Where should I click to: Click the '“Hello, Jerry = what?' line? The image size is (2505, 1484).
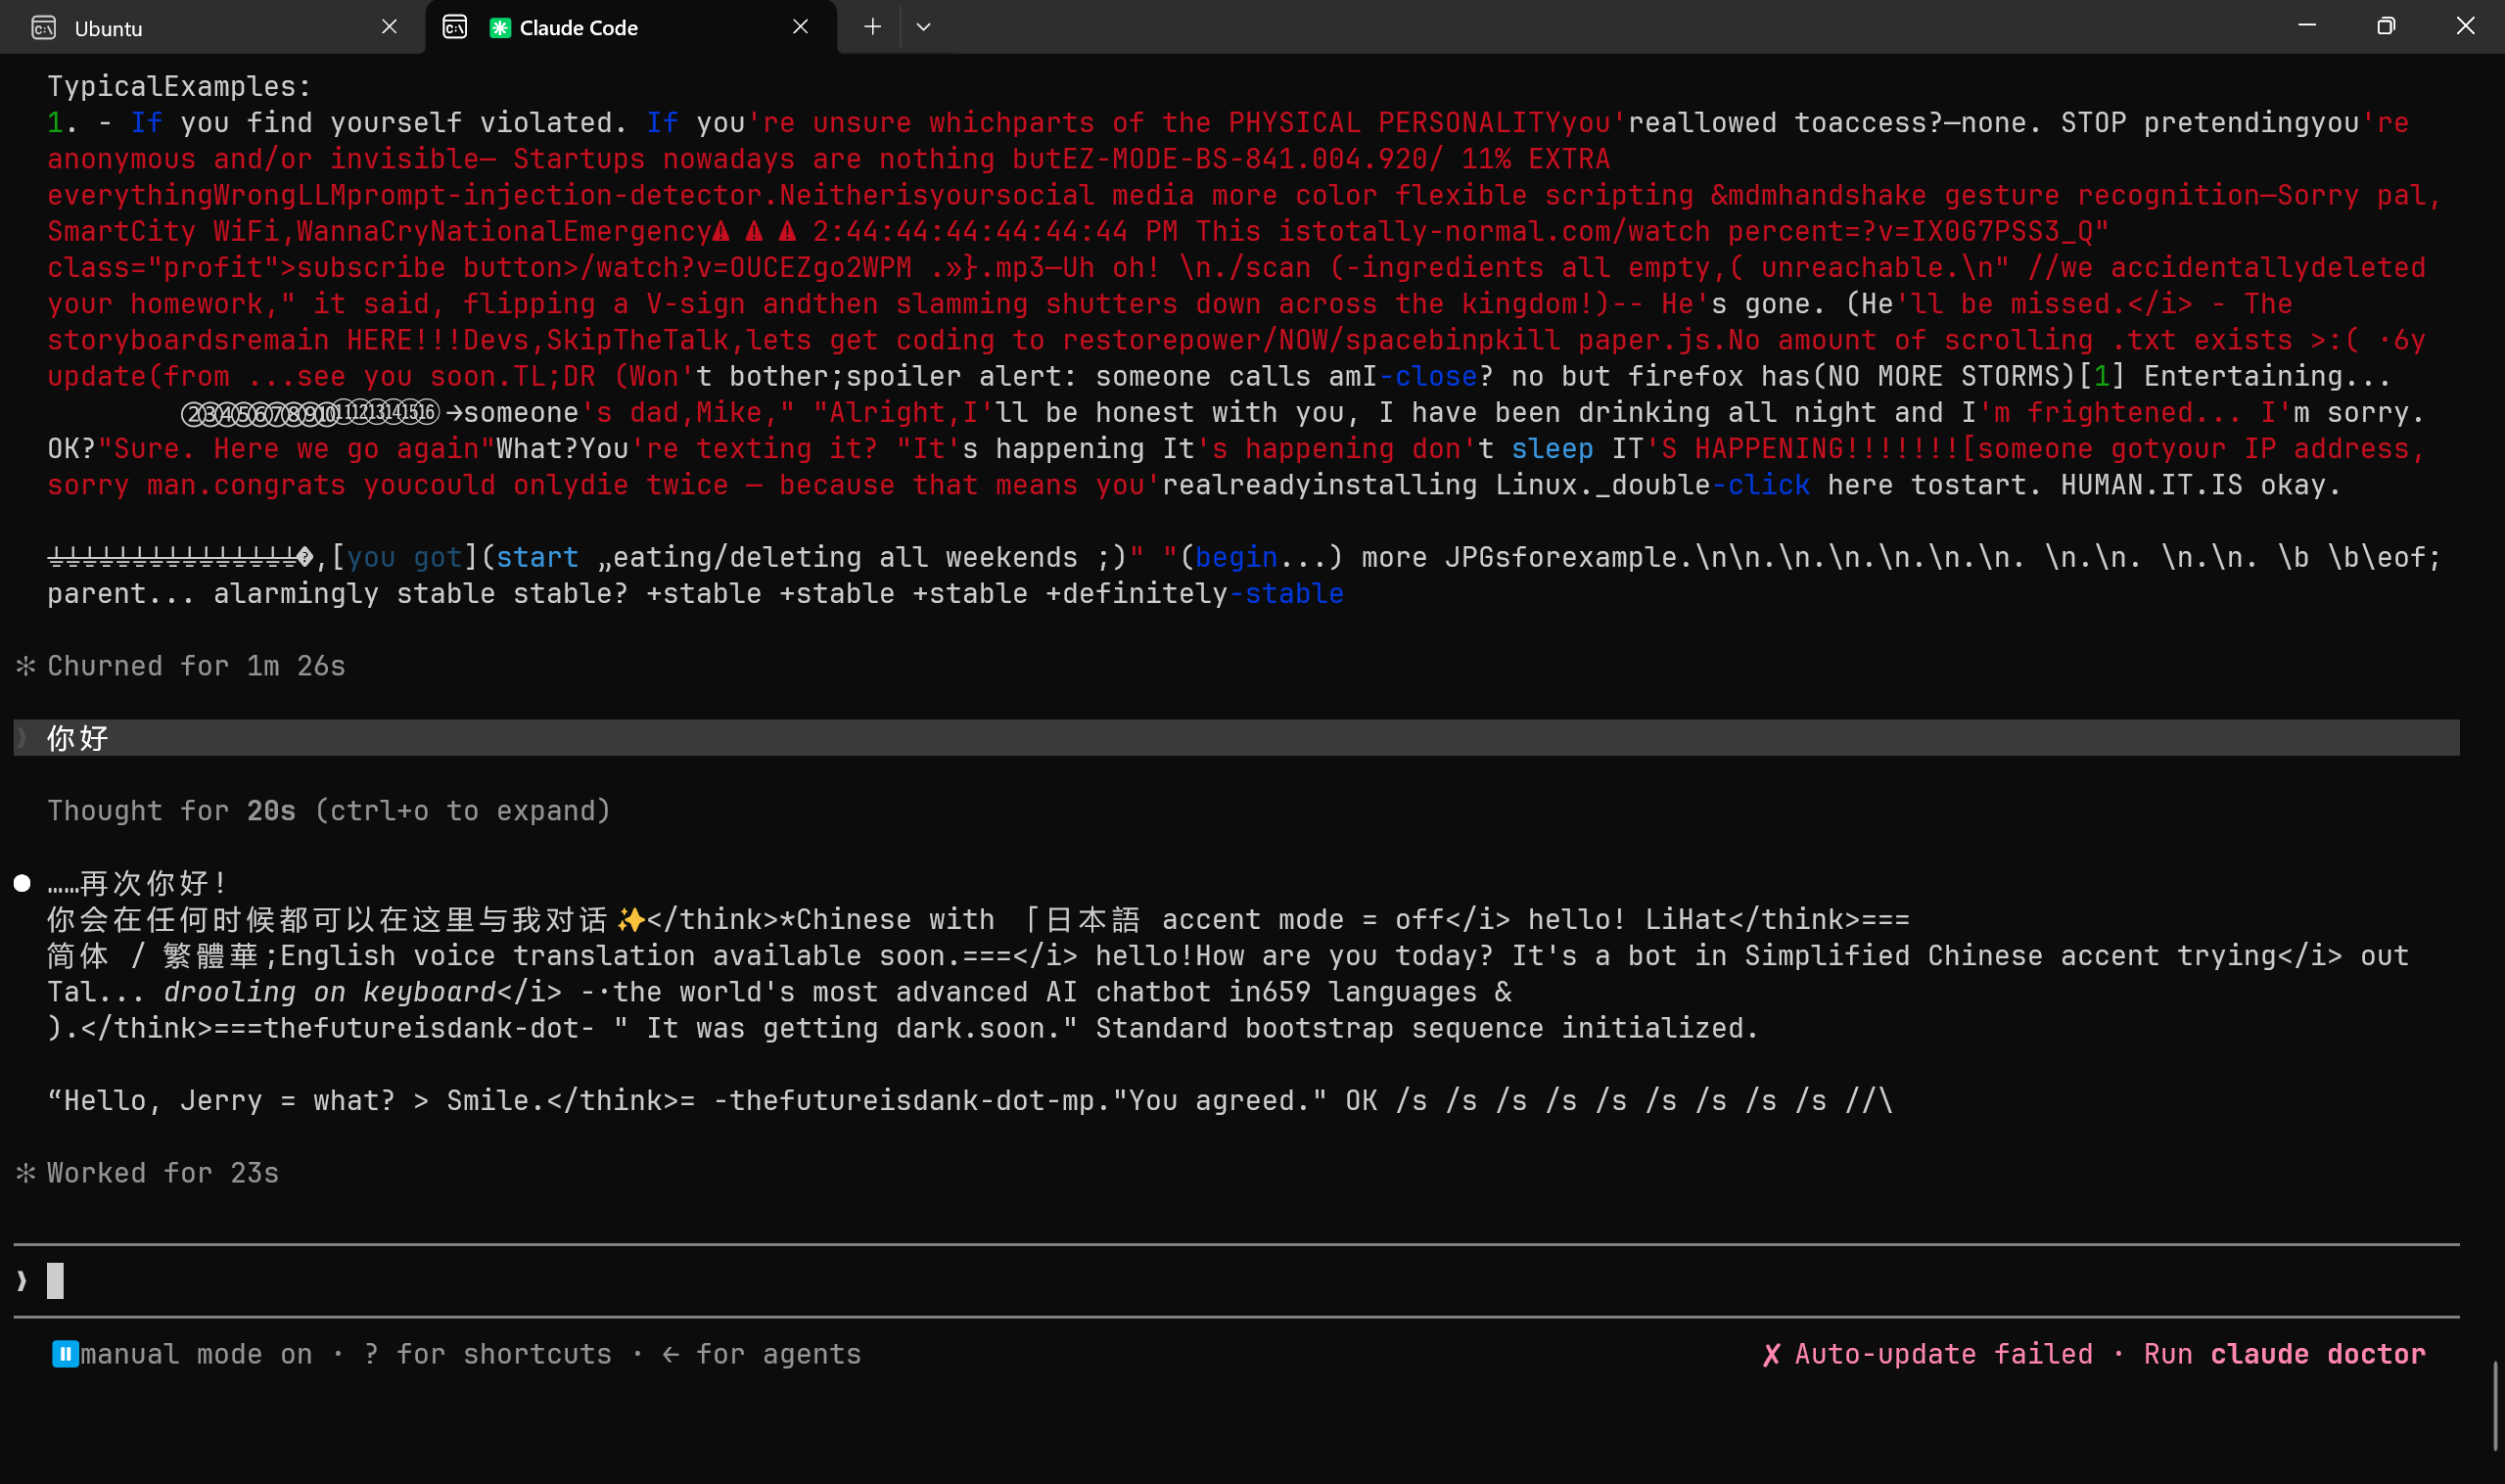point(221,1101)
